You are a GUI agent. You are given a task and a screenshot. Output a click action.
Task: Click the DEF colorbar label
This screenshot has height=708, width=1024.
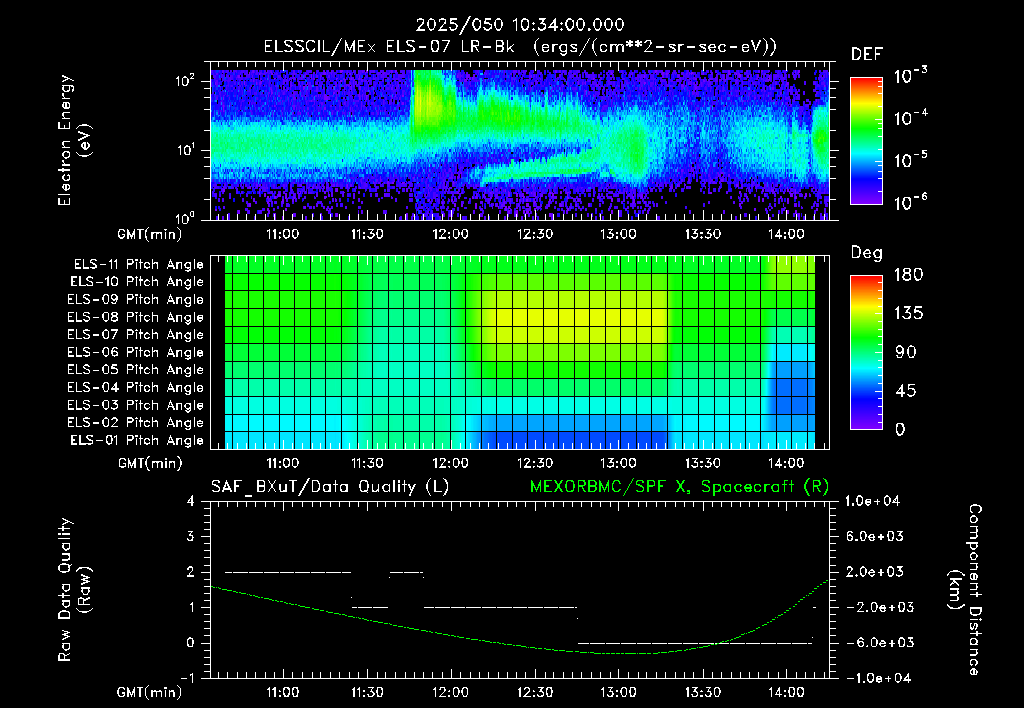[x=867, y=55]
